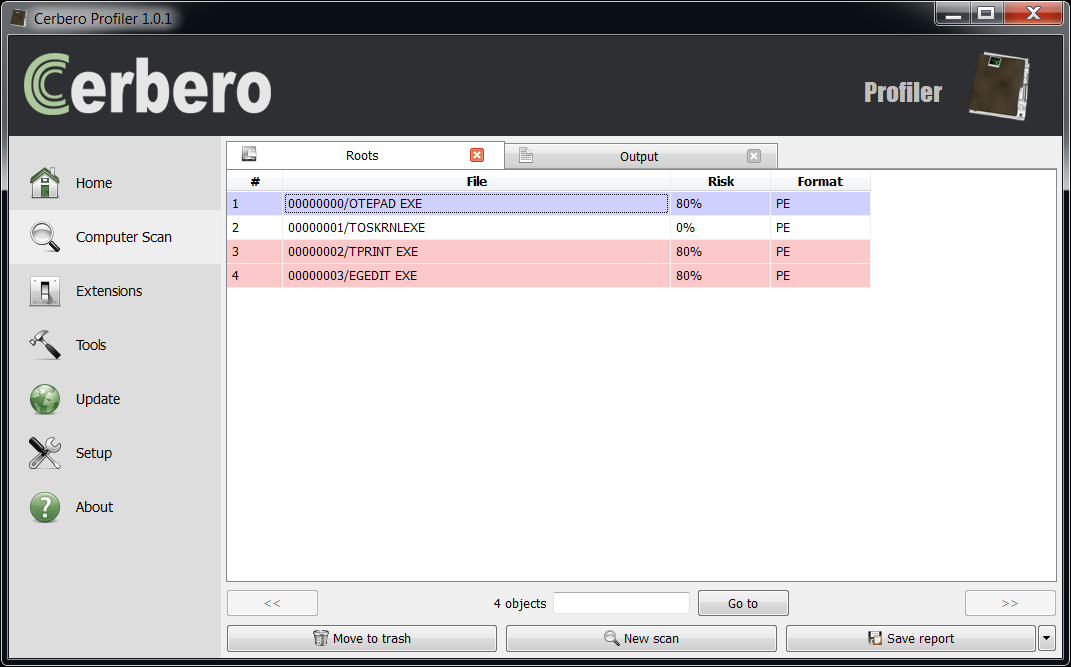Screen dimensions: 1071x667
Task: Click the PE format of TPRINT EXE
Action: coord(820,252)
